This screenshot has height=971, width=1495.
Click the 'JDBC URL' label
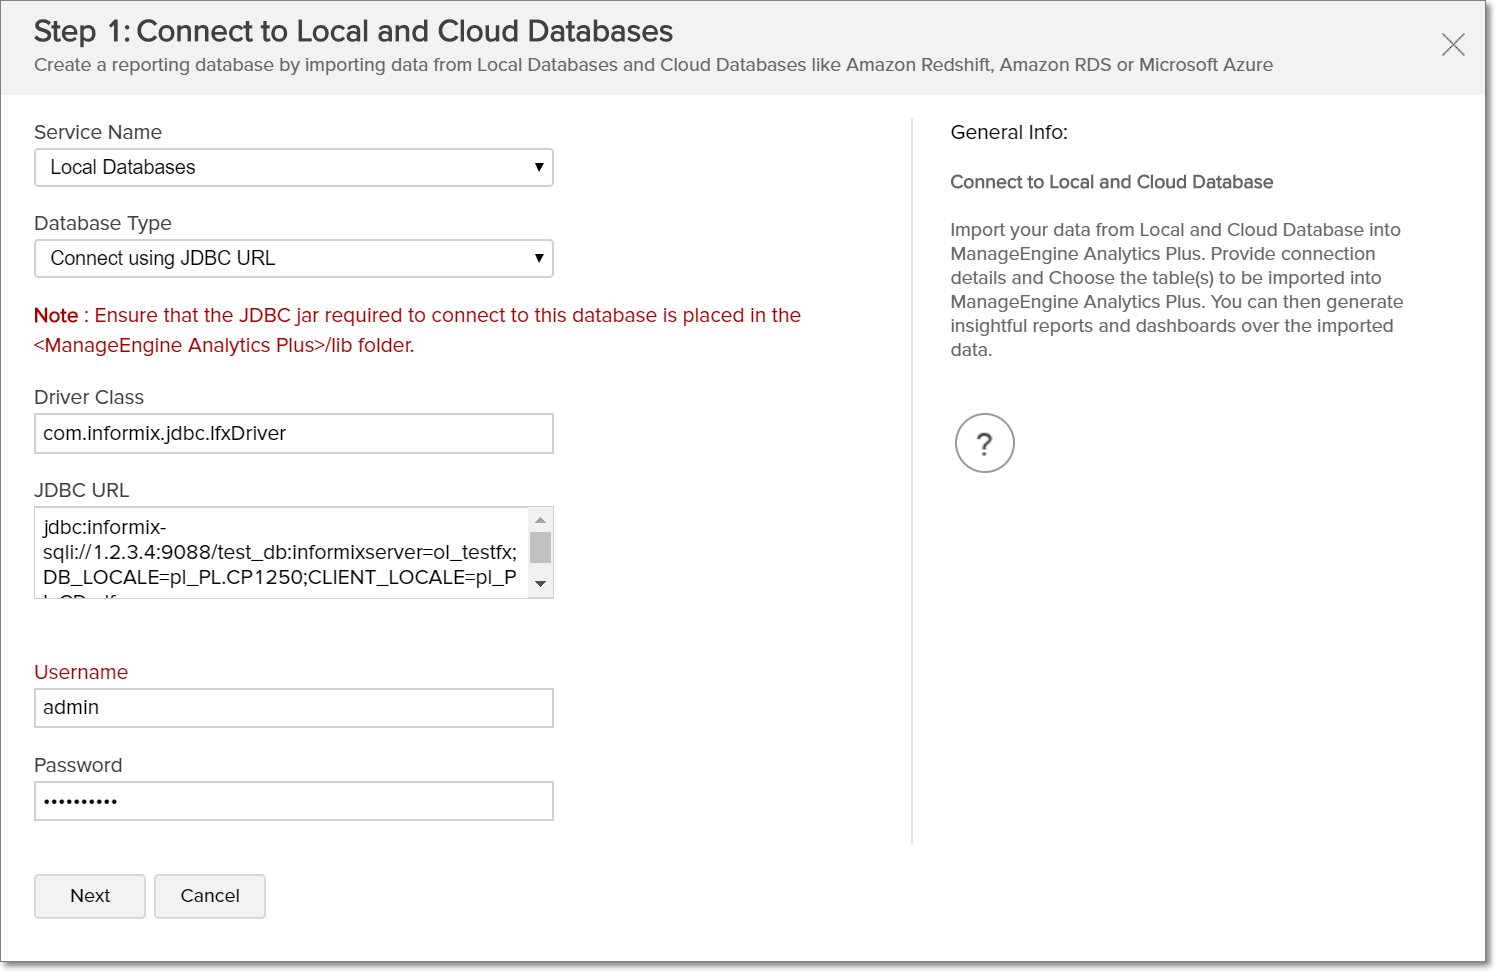click(82, 490)
